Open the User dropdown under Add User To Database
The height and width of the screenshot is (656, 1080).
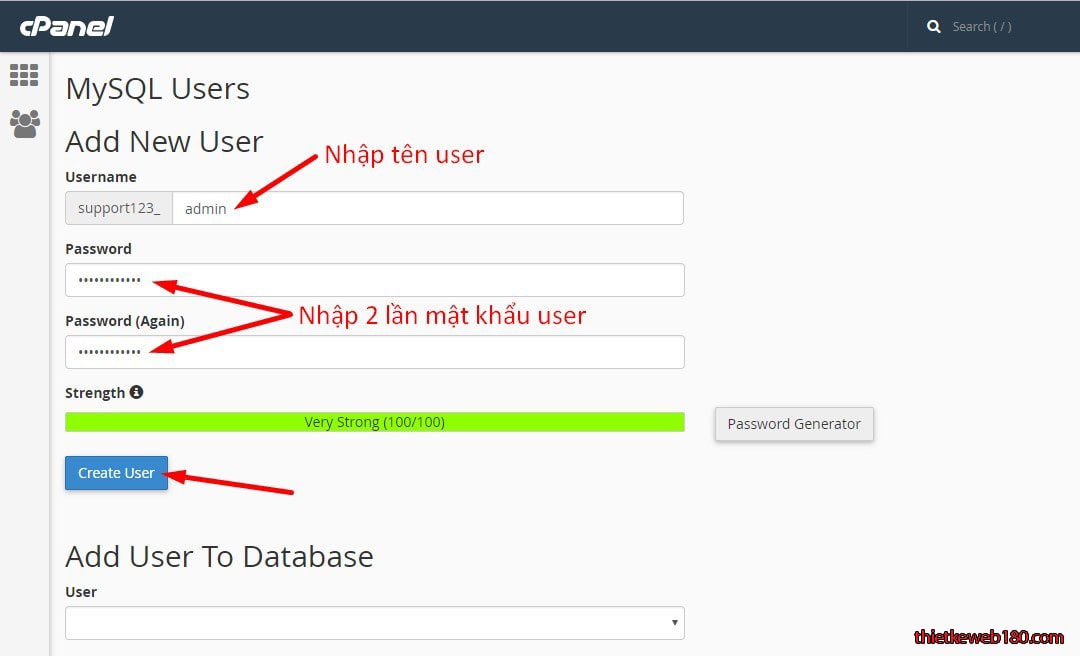coord(374,622)
